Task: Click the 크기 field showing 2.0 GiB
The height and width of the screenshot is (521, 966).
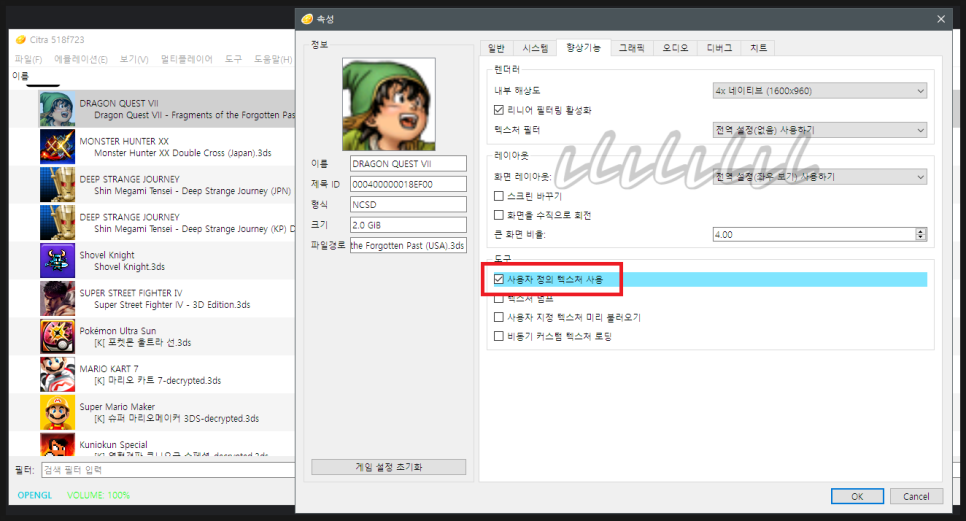Action: (x=408, y=225)
